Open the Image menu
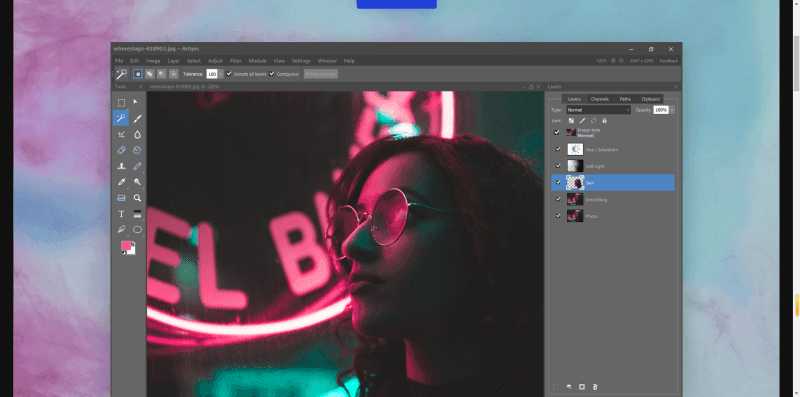Screen dimensions: 800x397 pyautogui.click(x=153, y=61)
